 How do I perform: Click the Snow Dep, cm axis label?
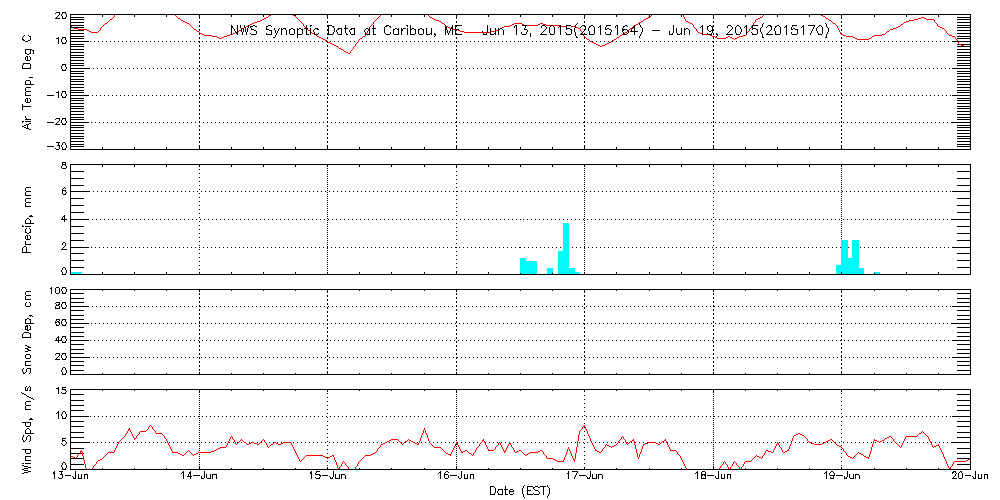pyautogui.click(x=27, y=330)
